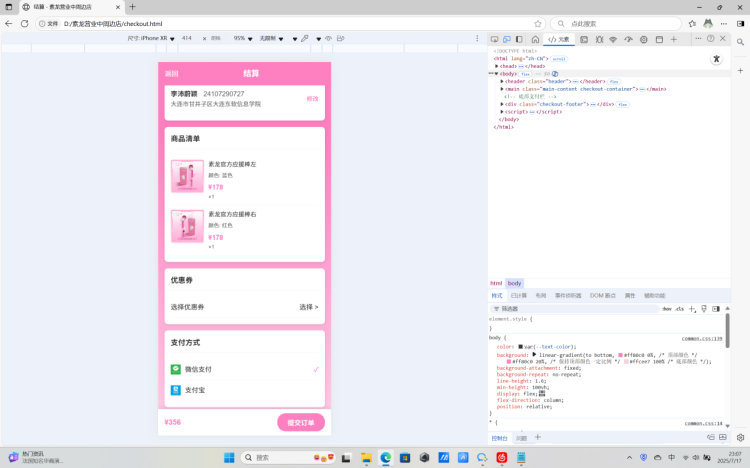Open the Memory chip icon panel
The height and width of the screenshot is (468, 750).
(x=644, y=39)
